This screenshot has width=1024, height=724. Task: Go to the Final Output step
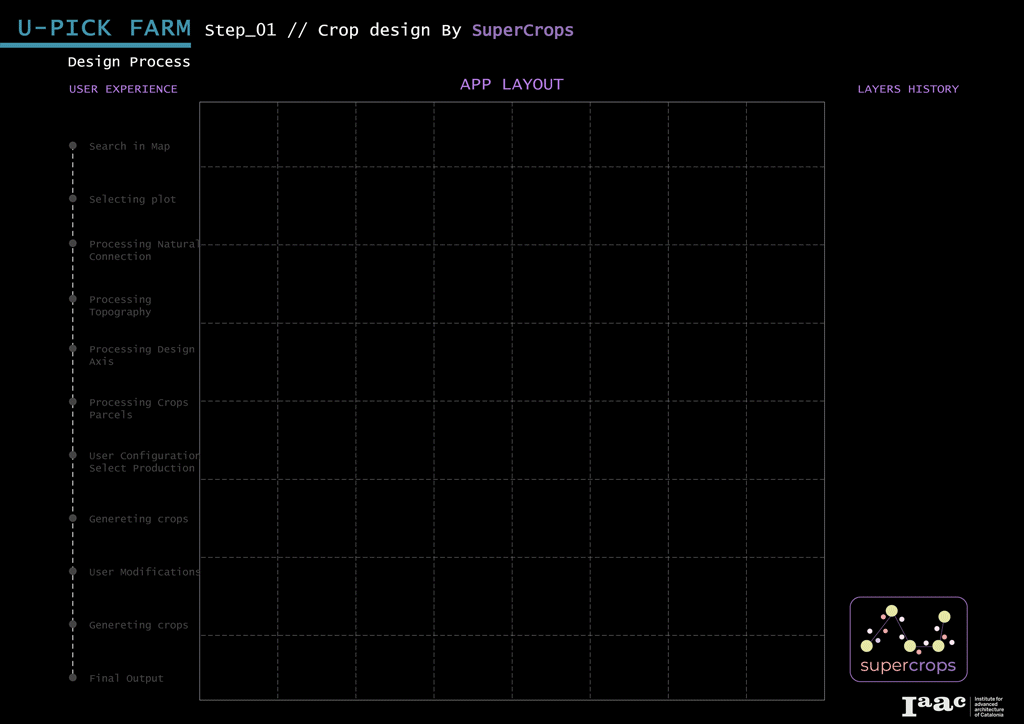pyautogui.click(x=126, y=679)
